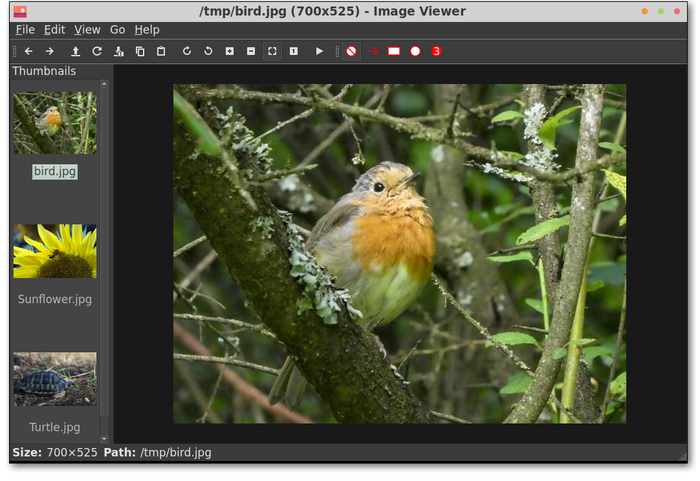Open the View menu
The image size is (700, 481).
[x=87, y=30]
